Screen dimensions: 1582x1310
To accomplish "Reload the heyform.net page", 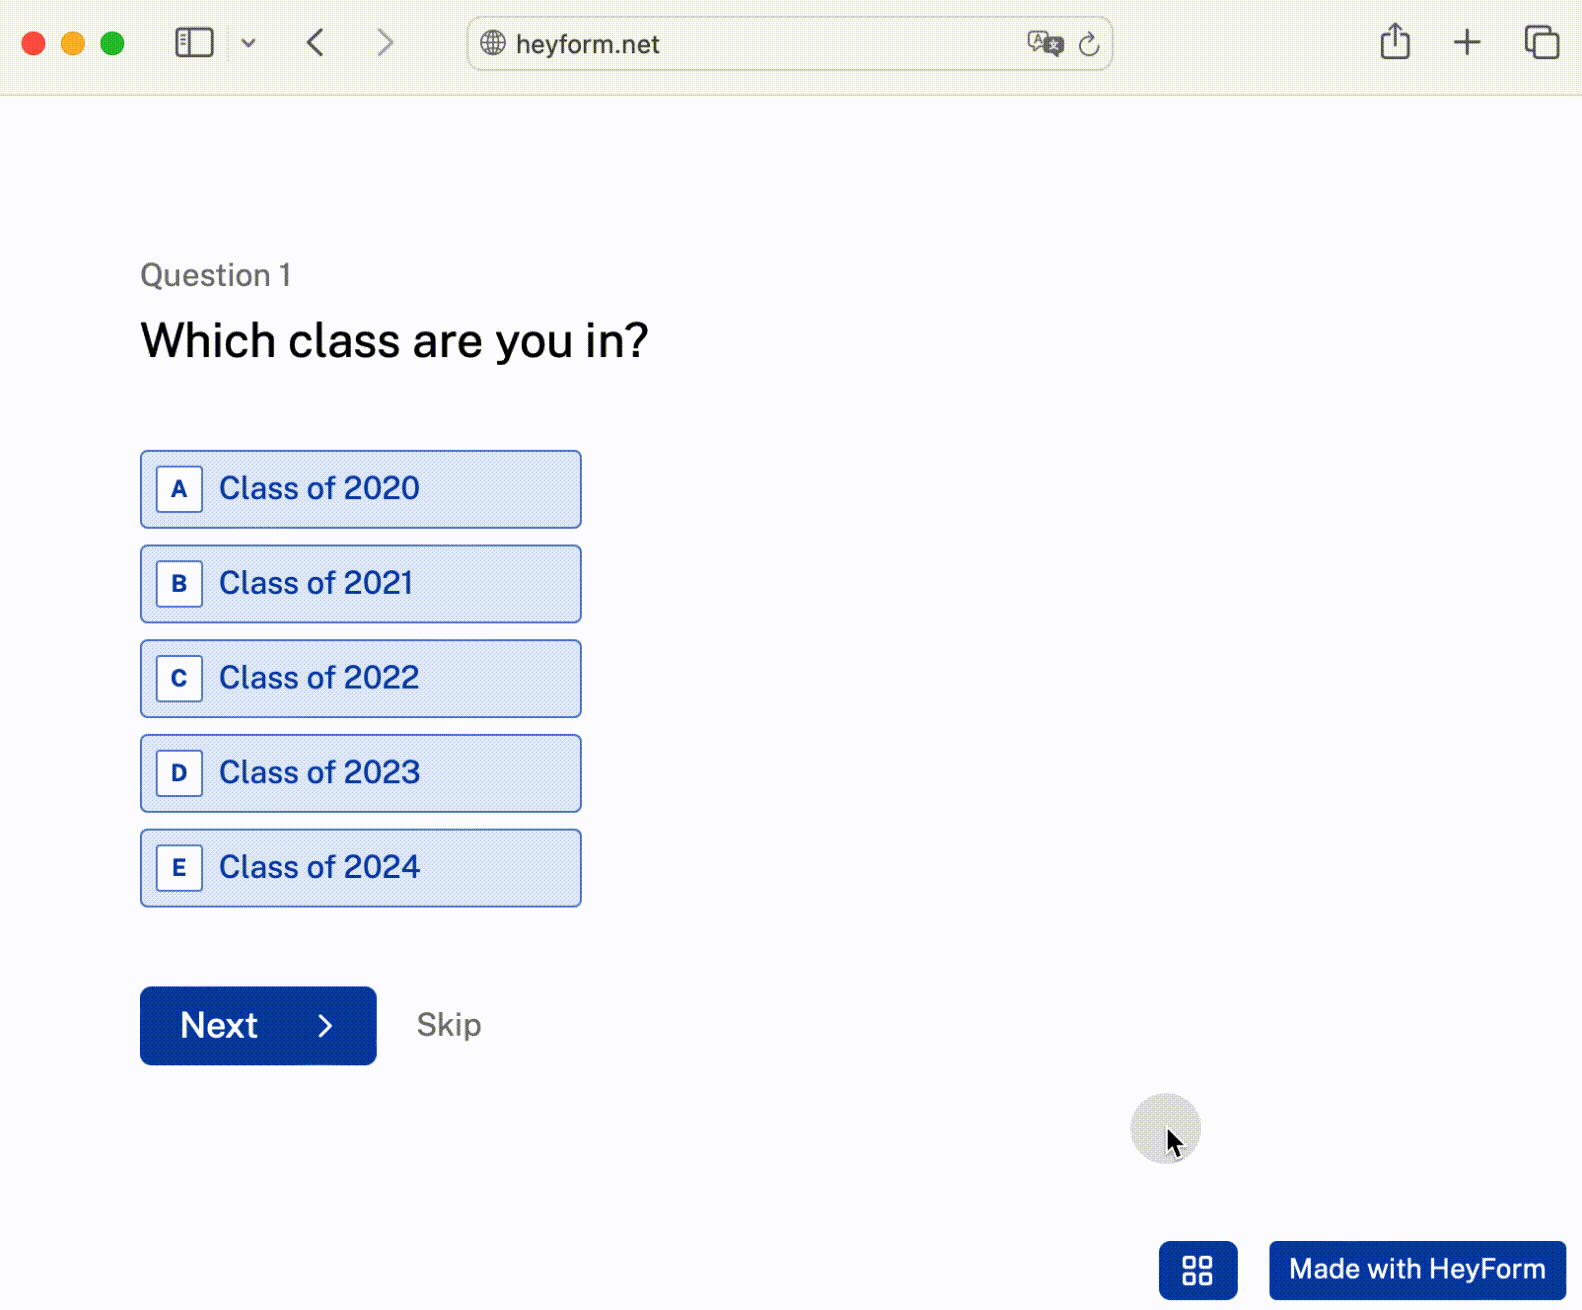I will (x=1090, y=43).
